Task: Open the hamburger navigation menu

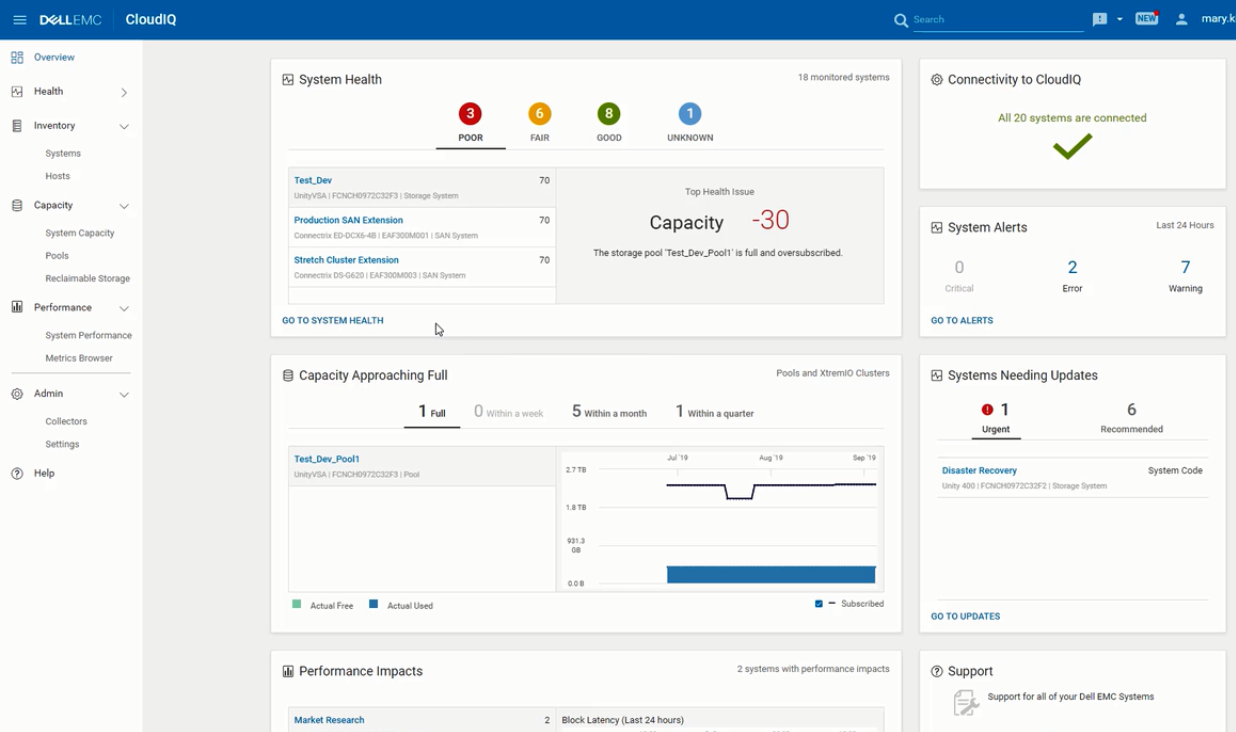Action: (19, 20)
